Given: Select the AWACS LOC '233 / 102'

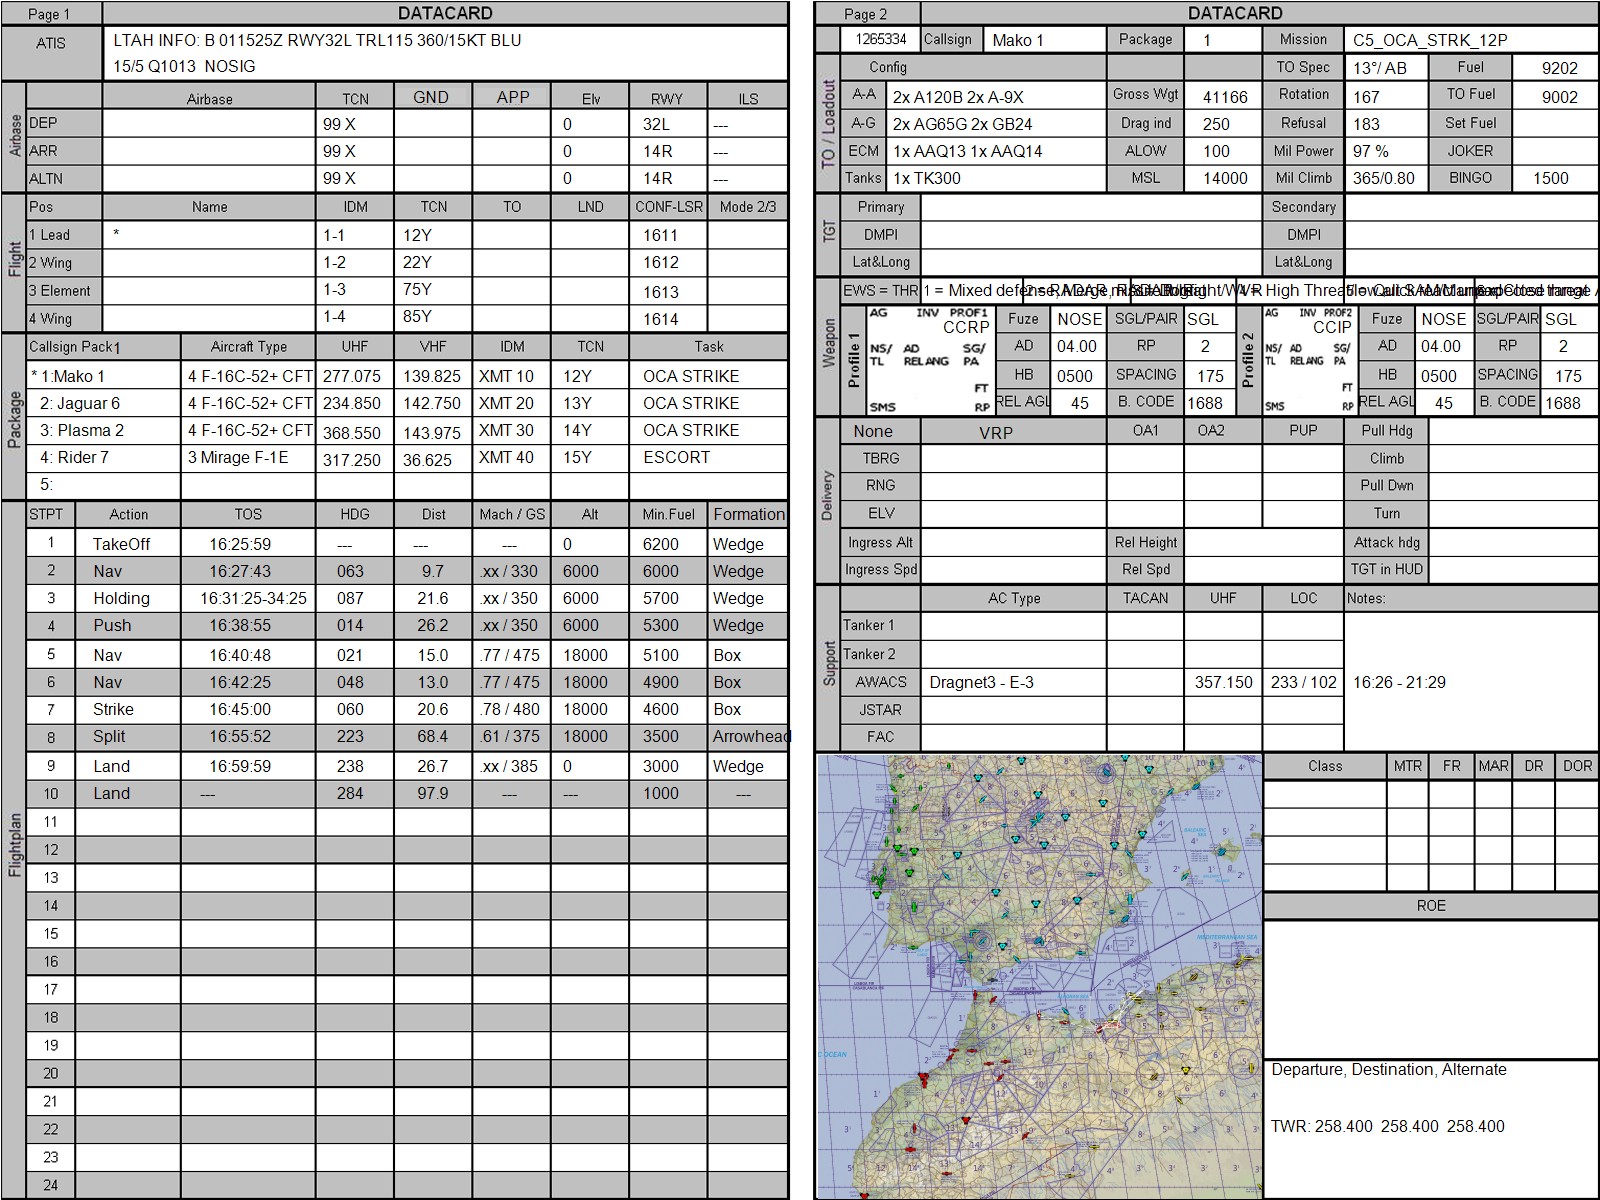Looking at the screenshot, I should [x=1303, y=683].
